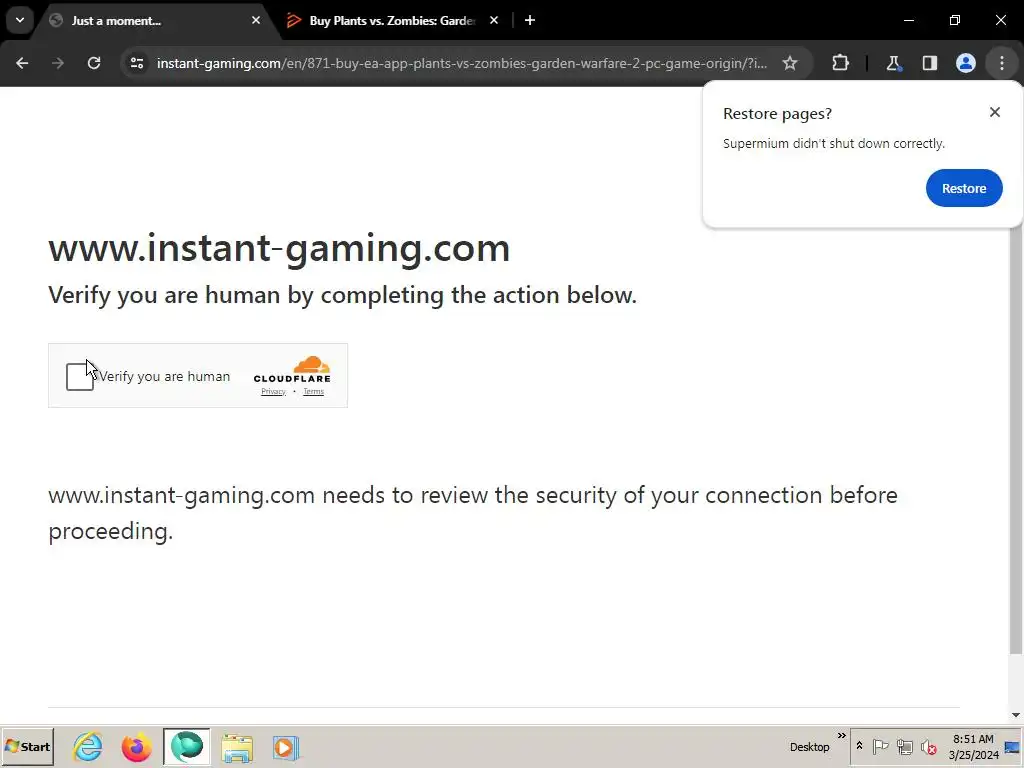Open Windows Media Player from taskbar
1024x768 pixels.
click(285, 747)
